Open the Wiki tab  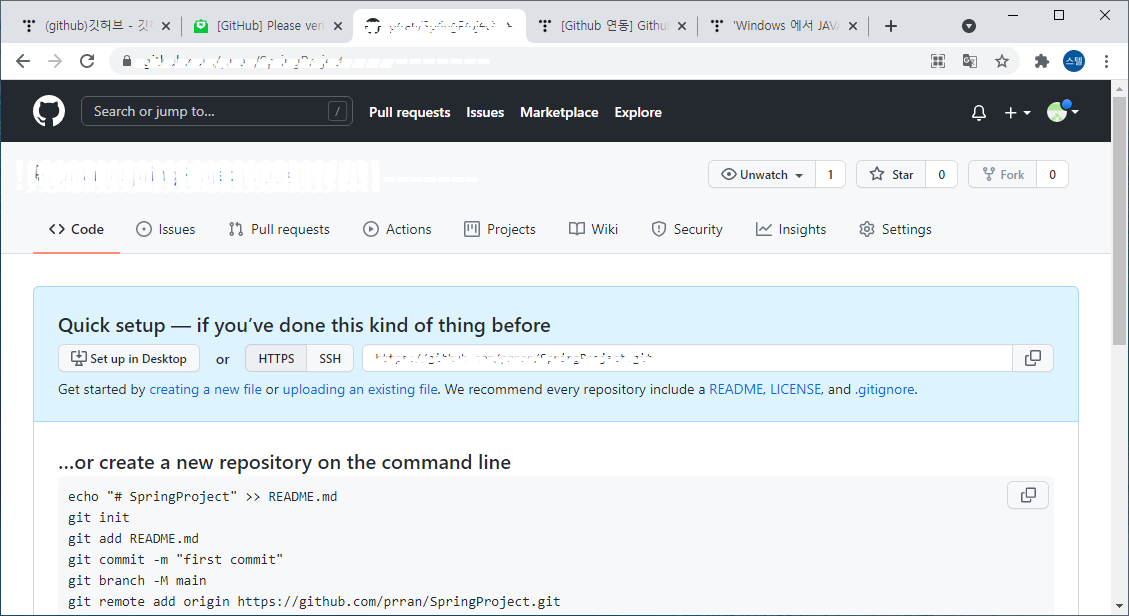[x=593, y=229]
